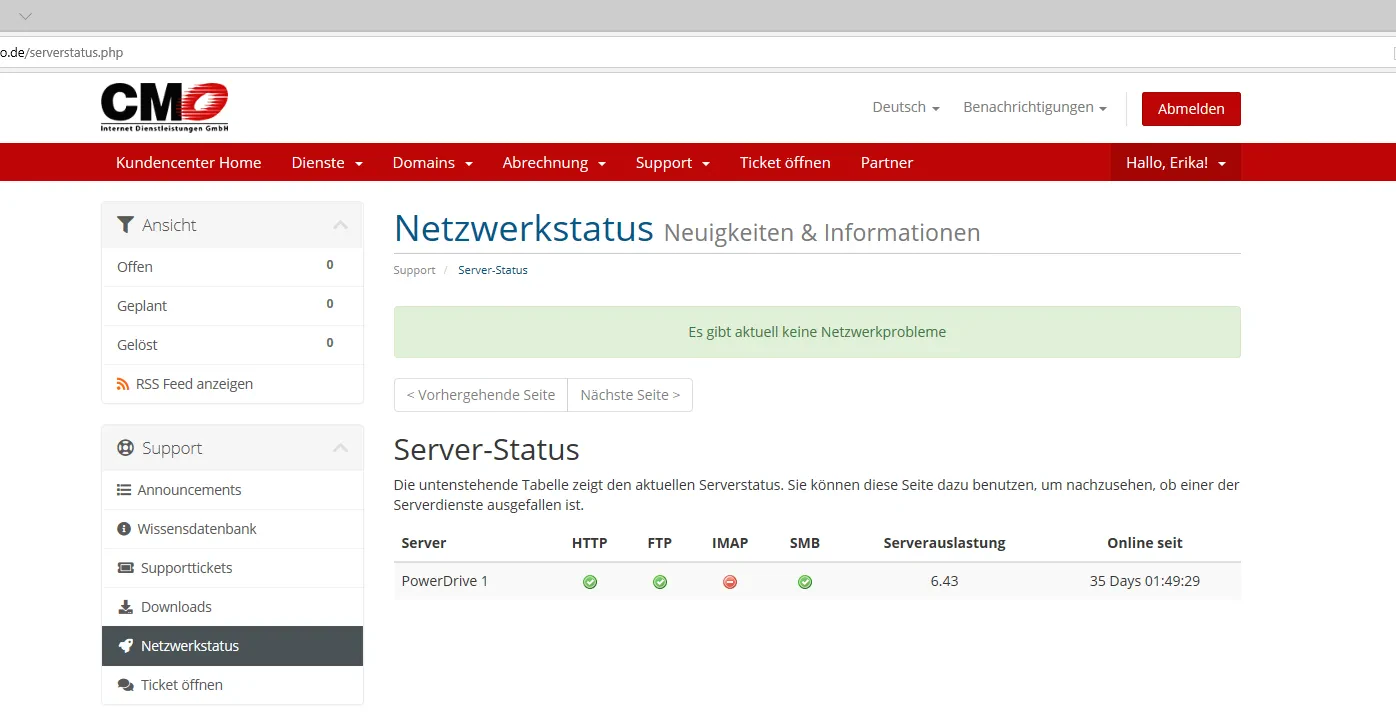Click the PowerDrive 1 server cell
1396x726 pixels.
445,581
